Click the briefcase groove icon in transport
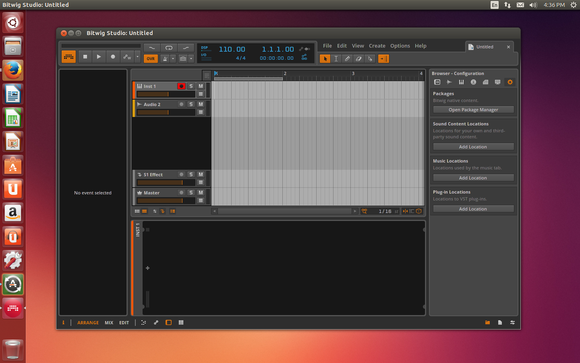The image size is (580, 363). tap(183, 58)
